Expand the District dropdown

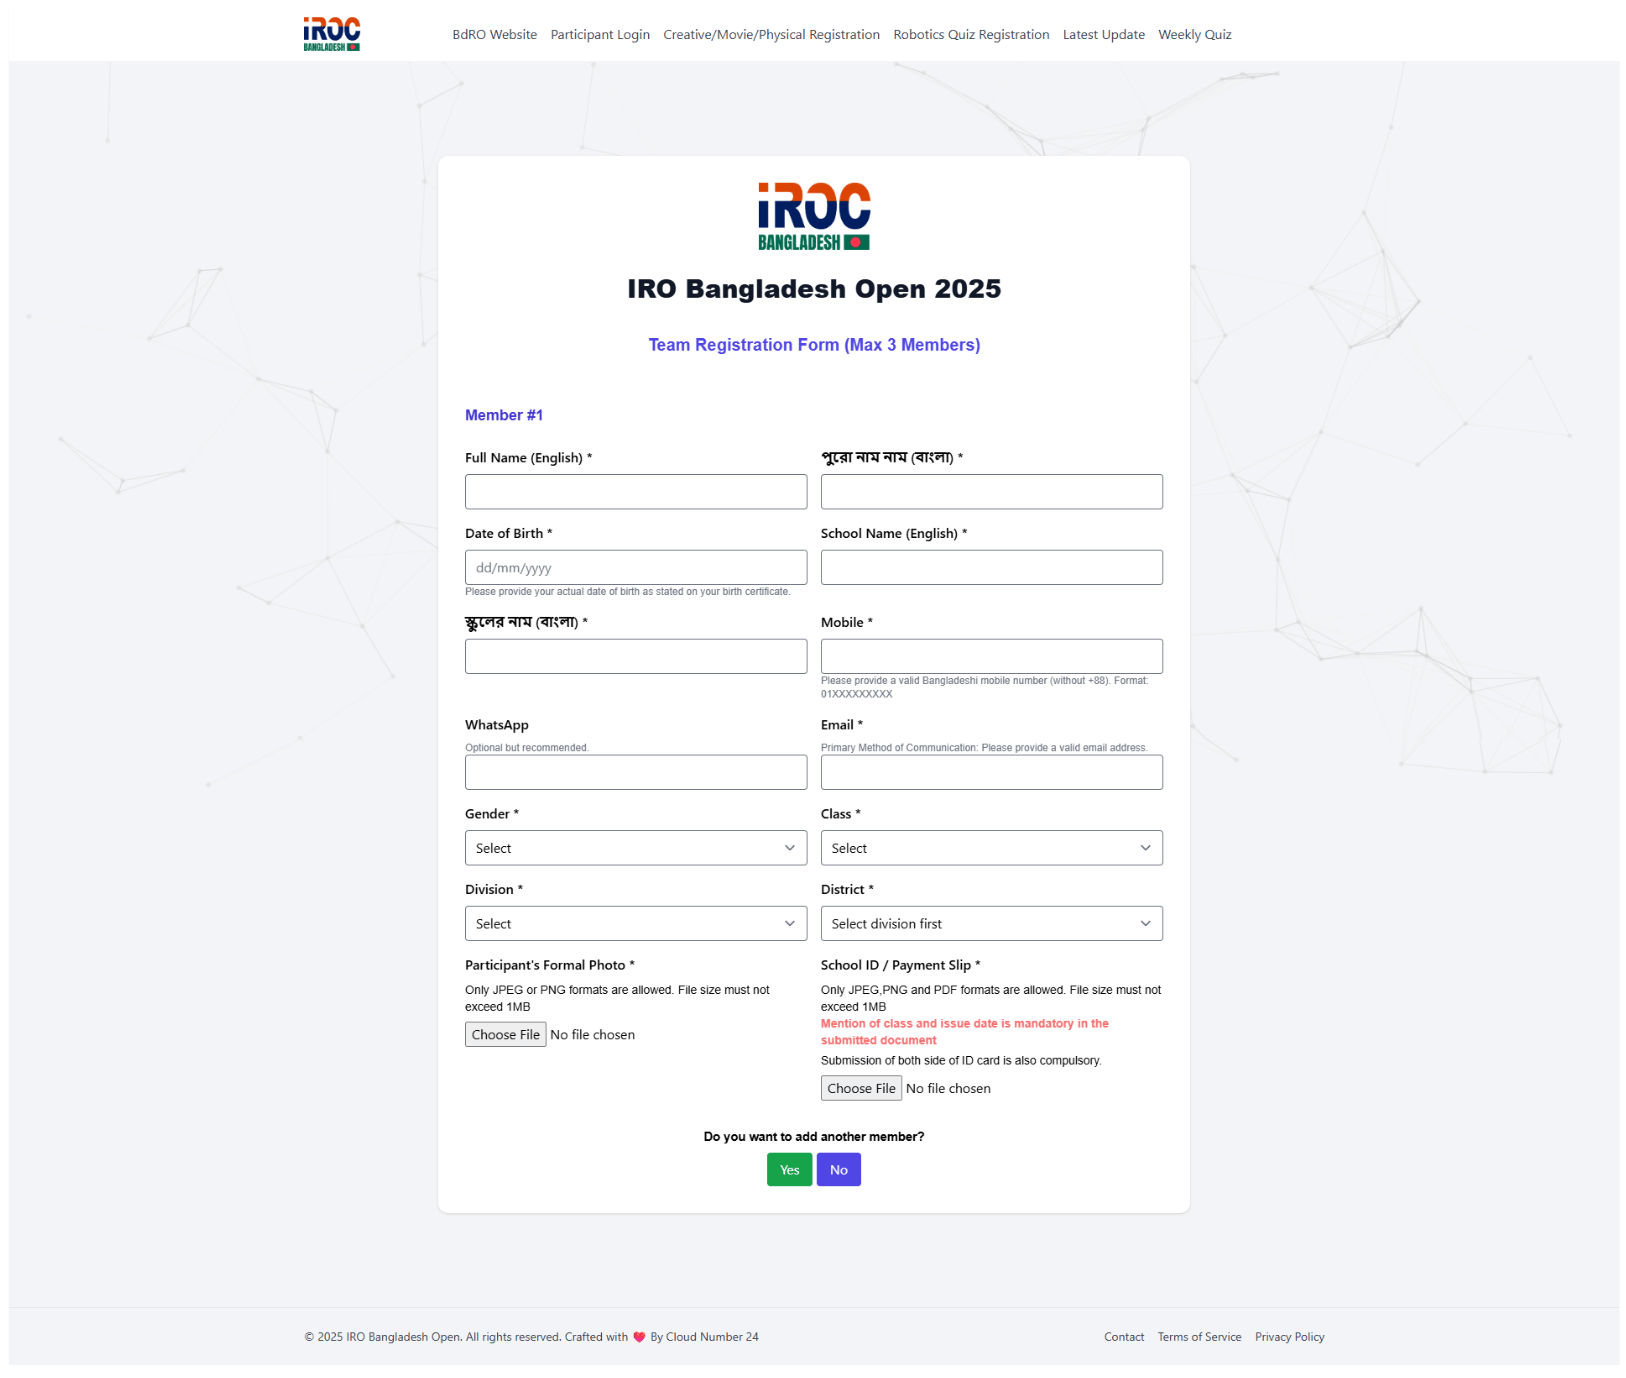point(991,923)
